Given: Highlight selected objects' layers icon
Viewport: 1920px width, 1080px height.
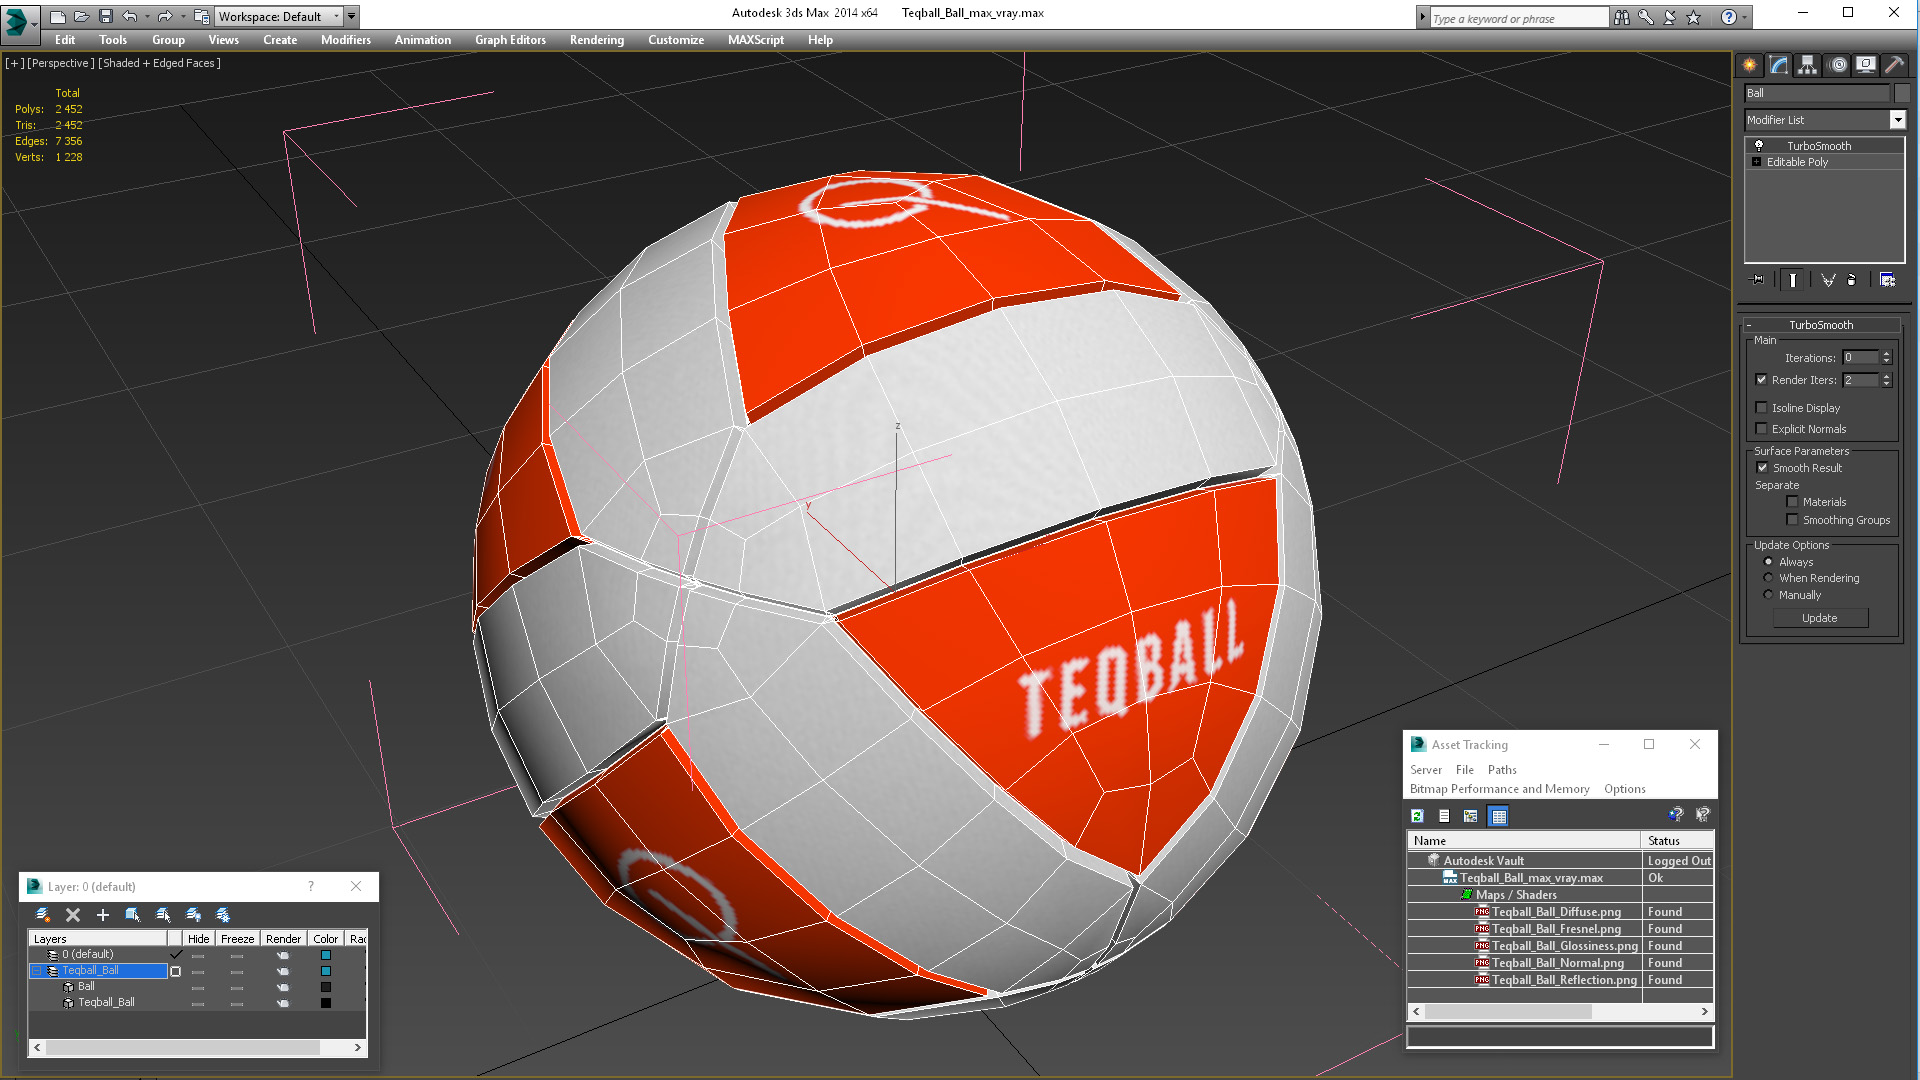Looking at the screenshot, I should (x=163, y=915).
